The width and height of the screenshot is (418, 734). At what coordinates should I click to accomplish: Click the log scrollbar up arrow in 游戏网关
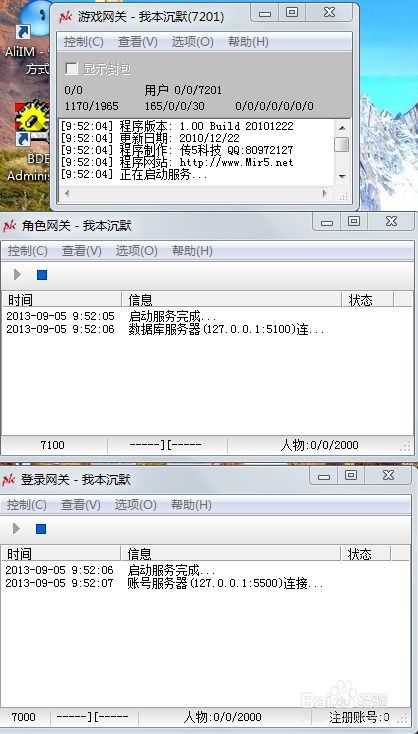coord(342,127)
